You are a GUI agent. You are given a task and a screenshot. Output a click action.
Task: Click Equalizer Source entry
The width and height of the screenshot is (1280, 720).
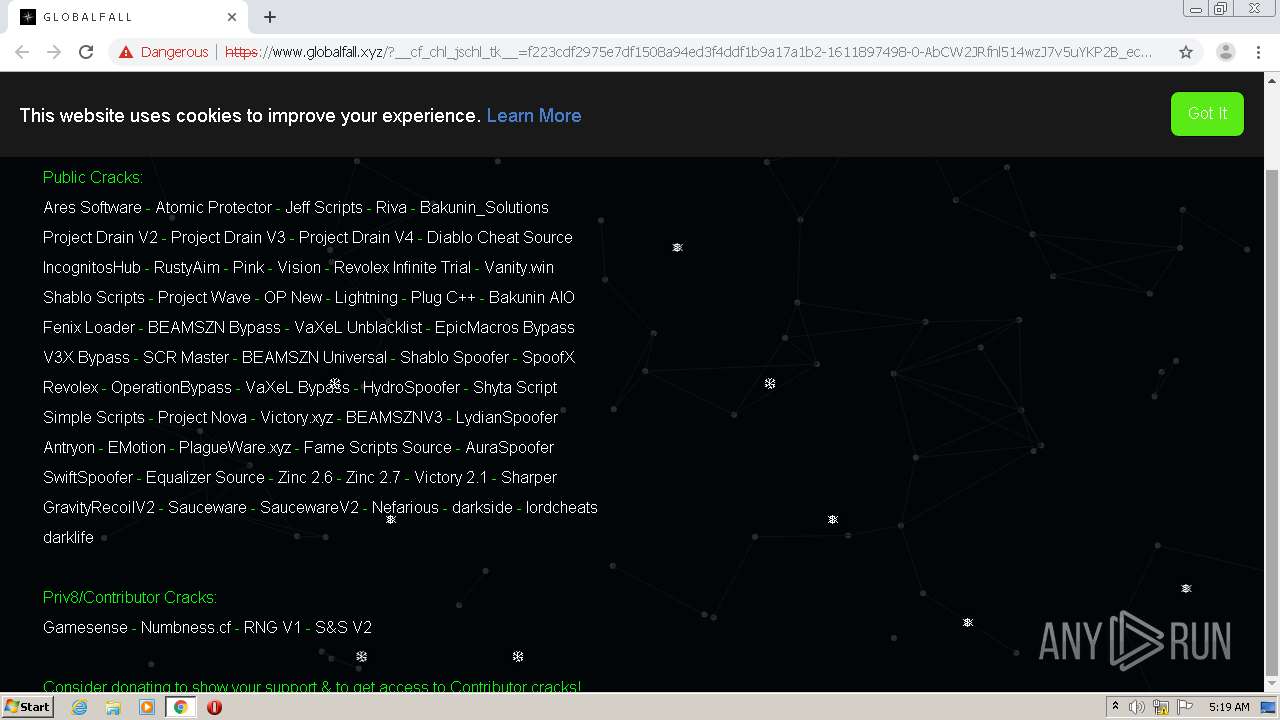pyautogui.click(x=205, y=477)
